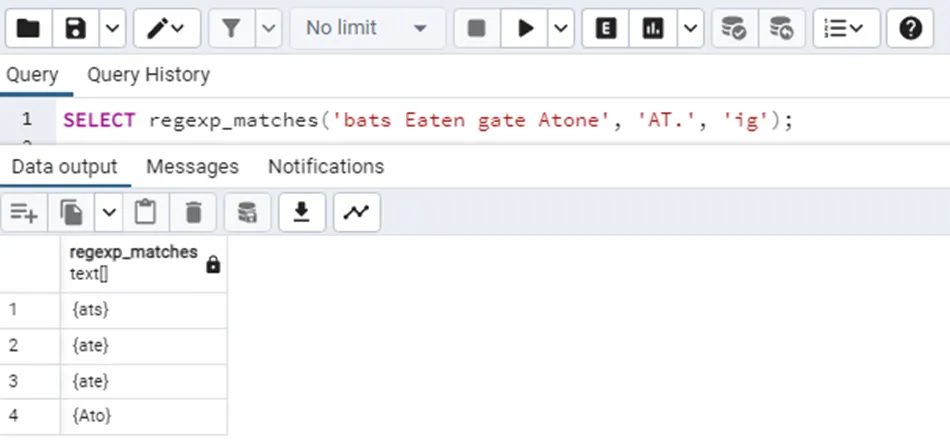Click the Add row icon

coord(24,212)
